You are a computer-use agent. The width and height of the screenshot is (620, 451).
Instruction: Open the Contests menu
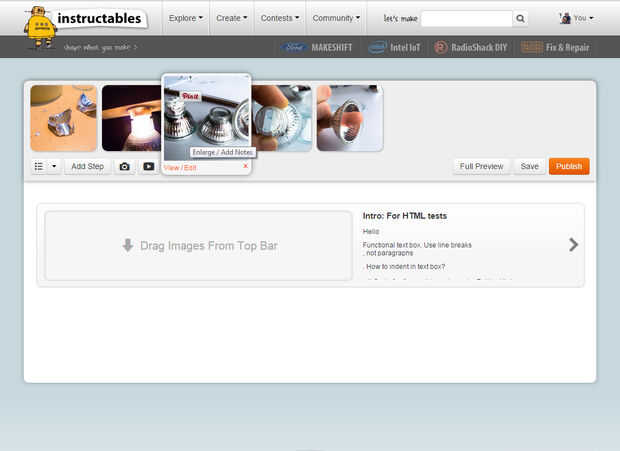pos(280,18)
